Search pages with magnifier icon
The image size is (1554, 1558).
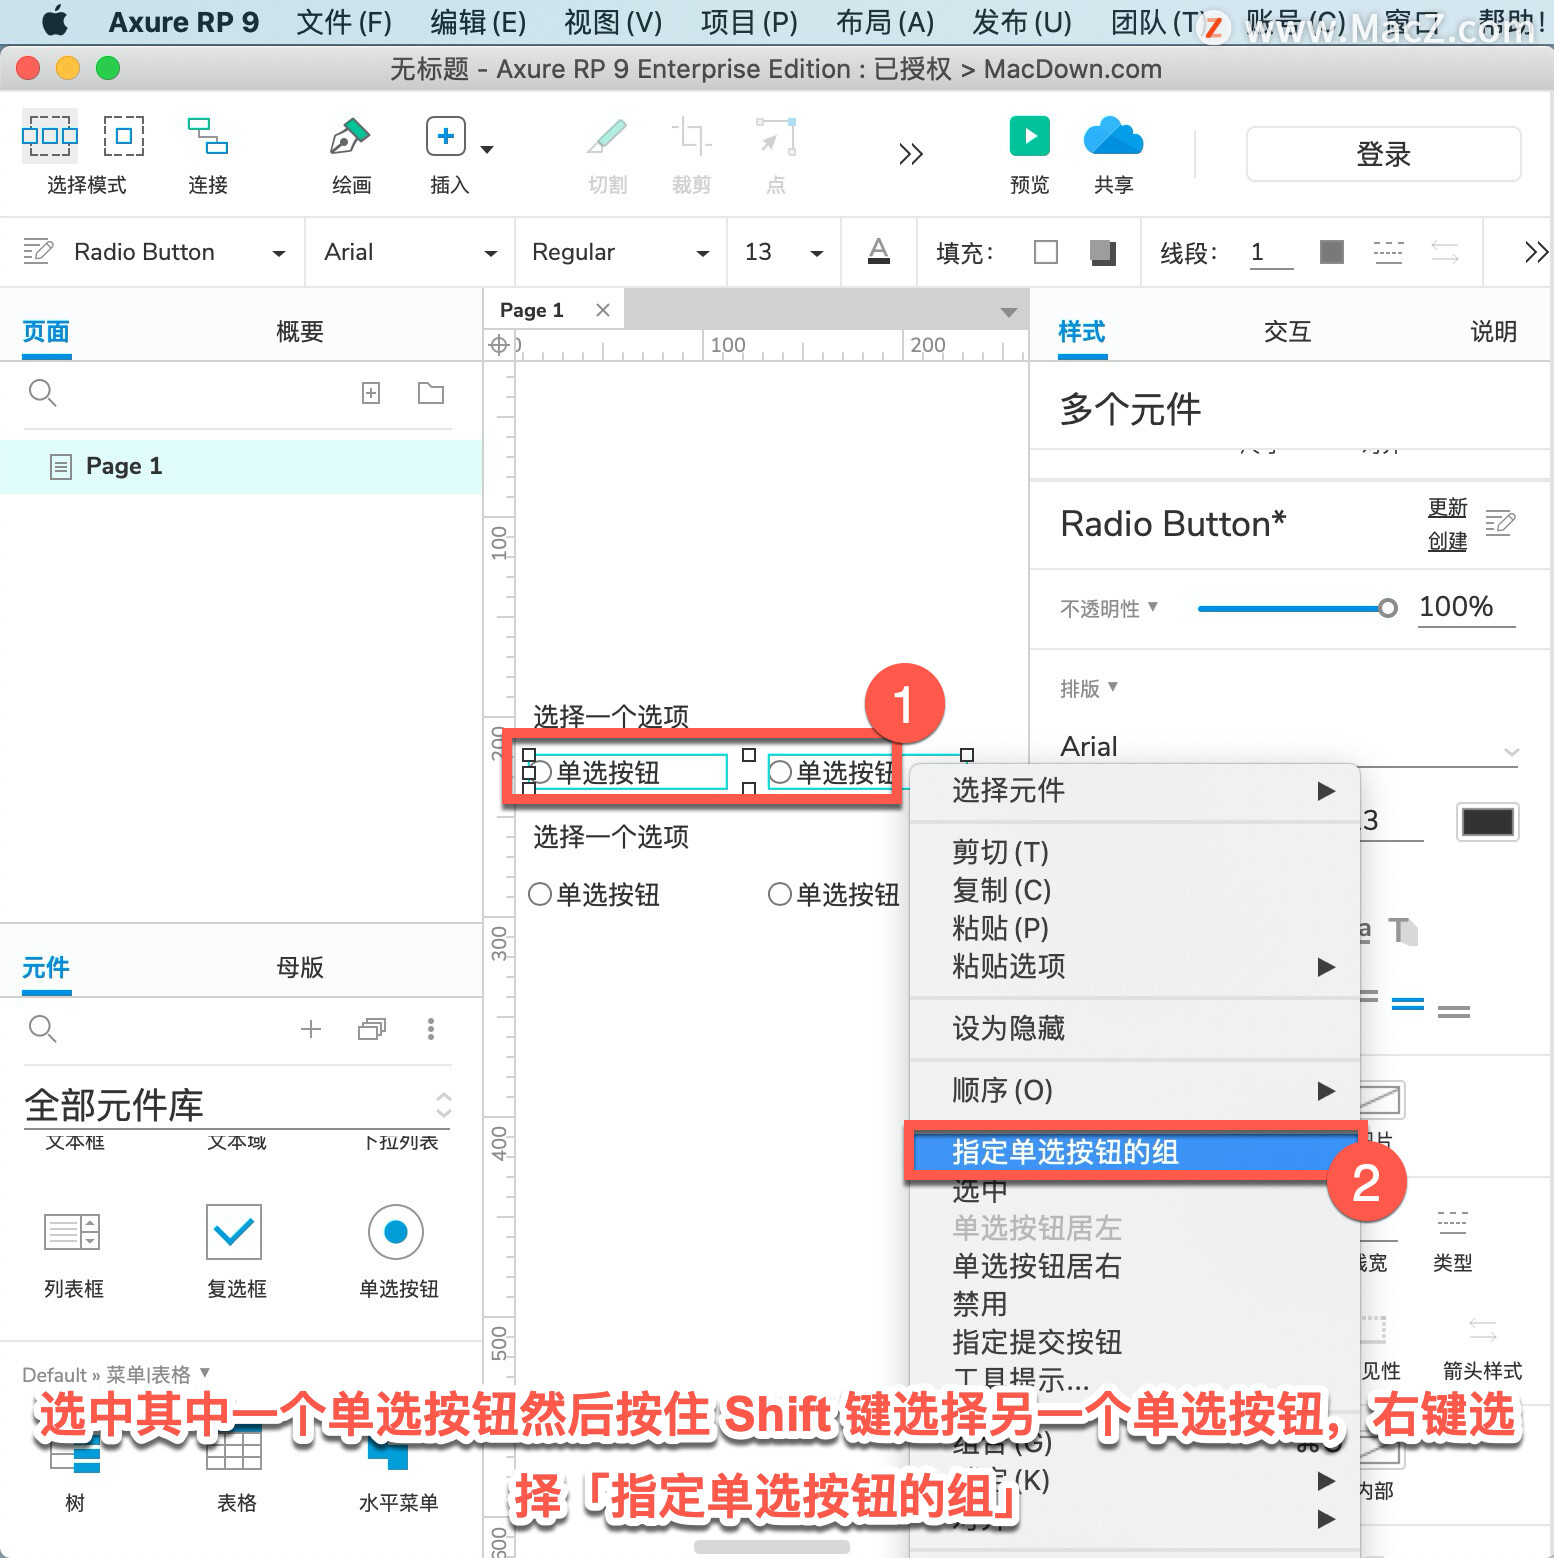click(x=42, y=393)
